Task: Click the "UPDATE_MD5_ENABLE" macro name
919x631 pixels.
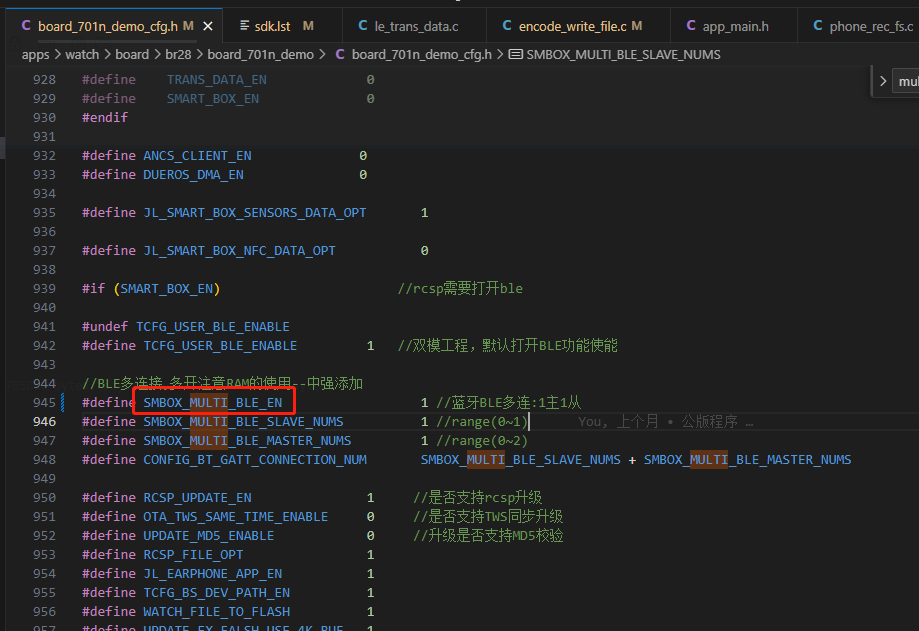Action: 209,536
